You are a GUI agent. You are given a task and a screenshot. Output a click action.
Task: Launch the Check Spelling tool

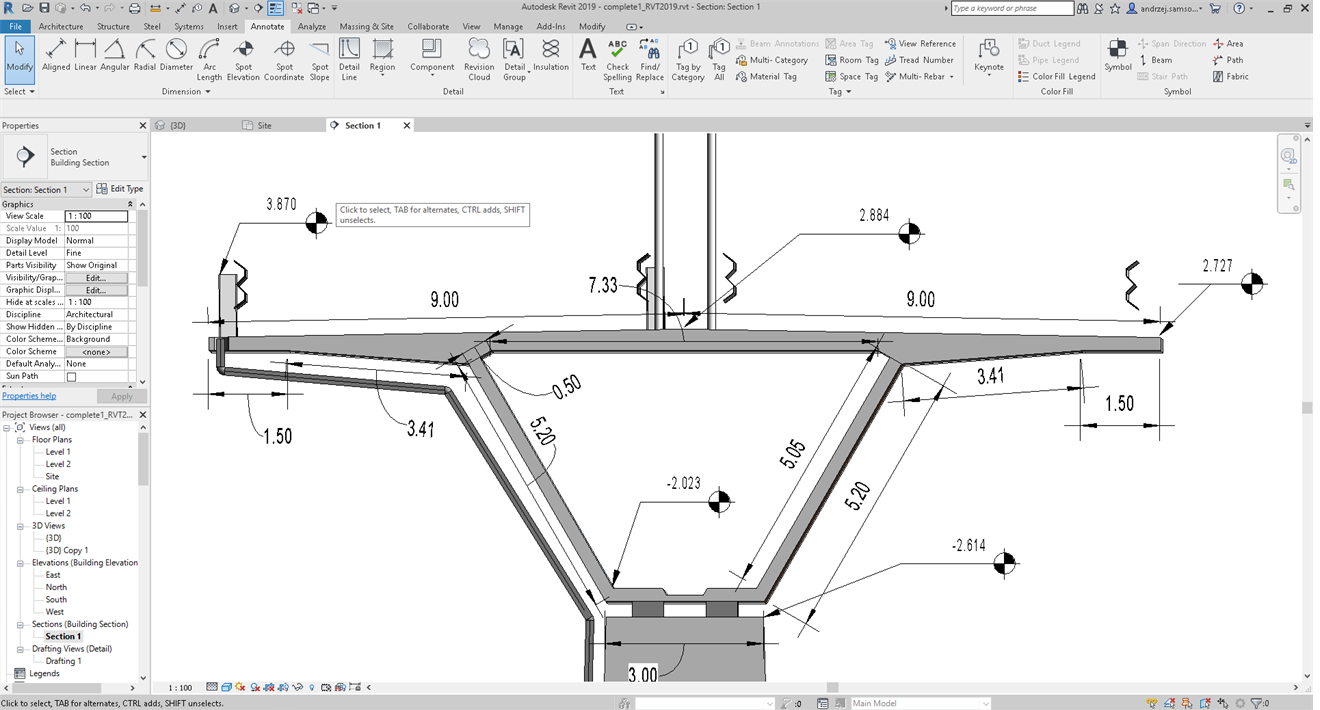tap(617, 57)
